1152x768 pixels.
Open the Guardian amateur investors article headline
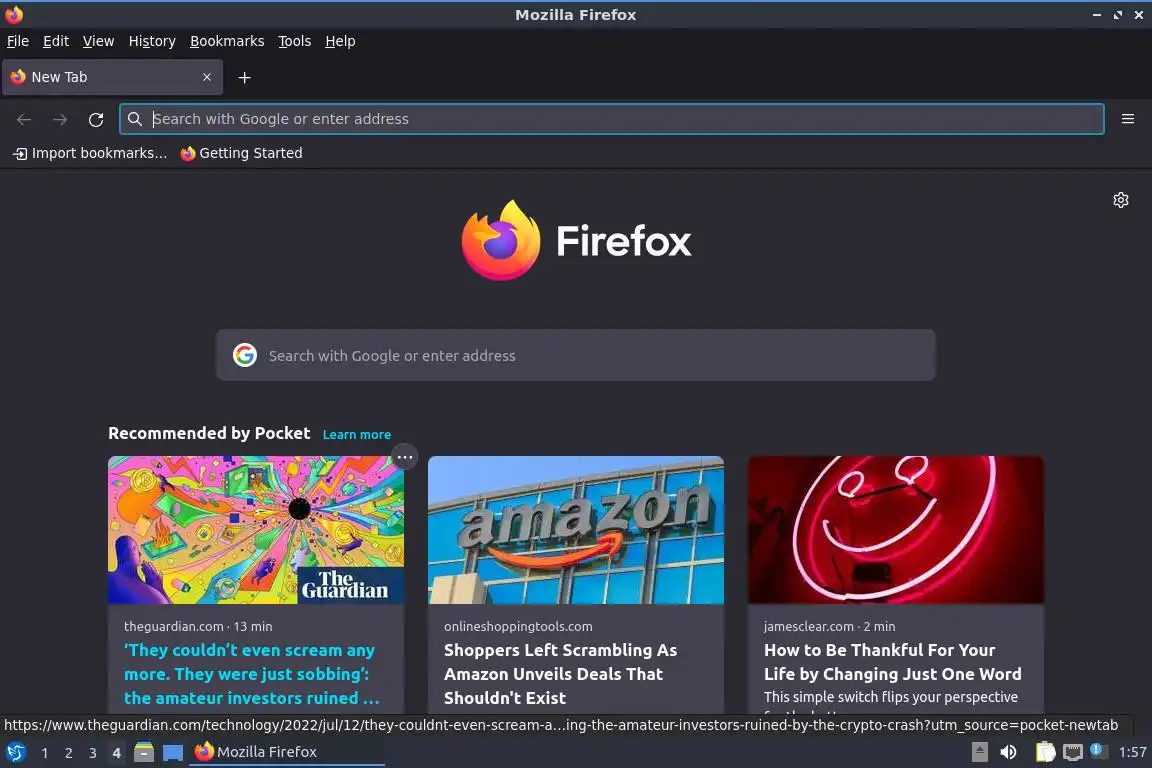[251, 674]
